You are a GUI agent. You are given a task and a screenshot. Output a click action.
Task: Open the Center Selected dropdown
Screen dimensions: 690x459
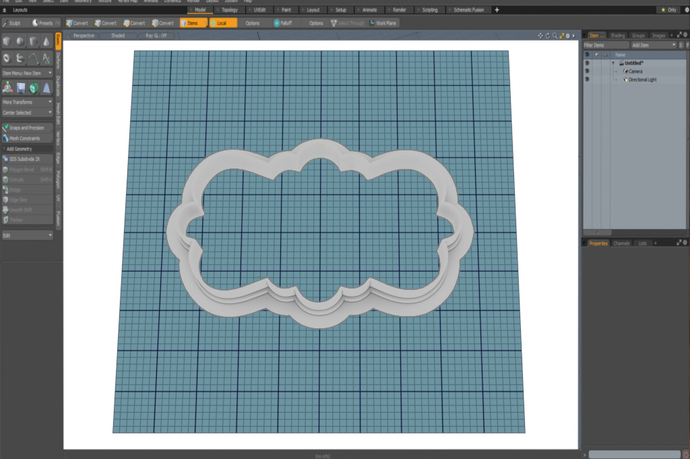[x=27, y=113]
